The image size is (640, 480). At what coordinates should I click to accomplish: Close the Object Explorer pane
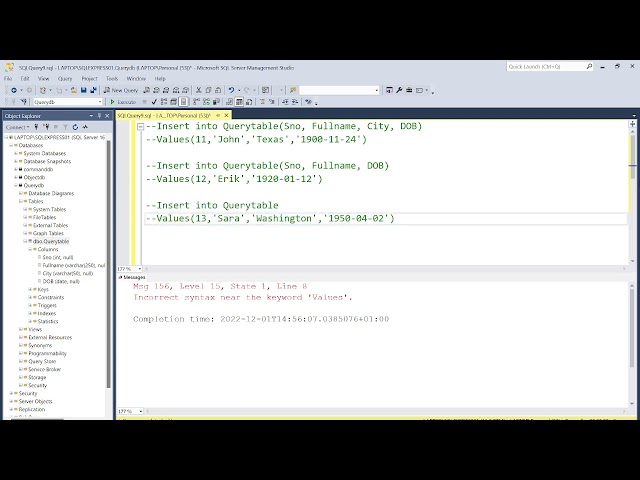(x=107, y=116)
